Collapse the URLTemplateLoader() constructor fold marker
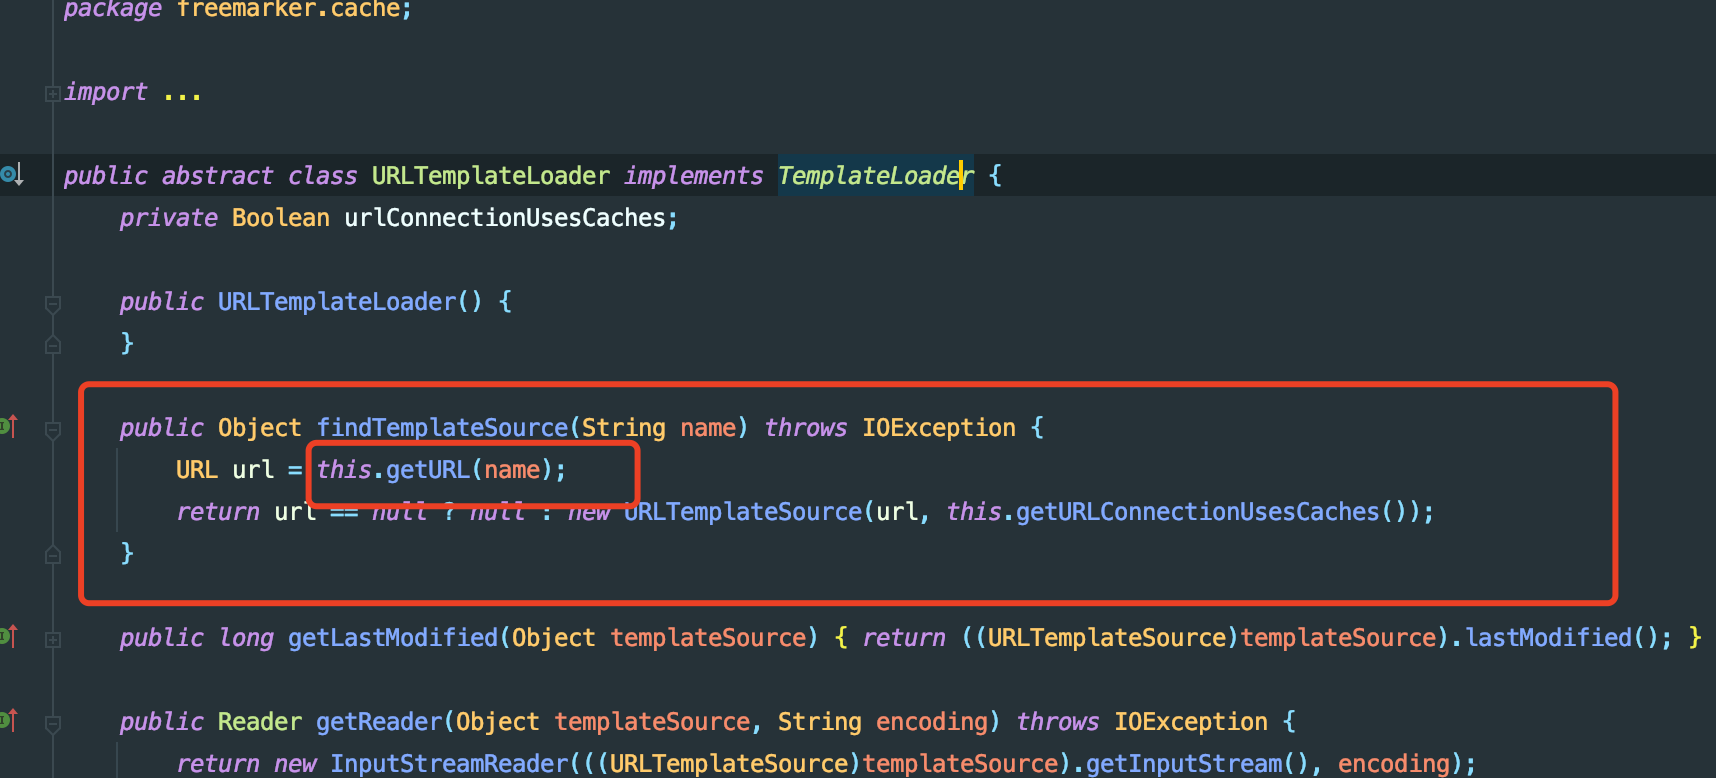1716x778 pixels. click(53, 303)
